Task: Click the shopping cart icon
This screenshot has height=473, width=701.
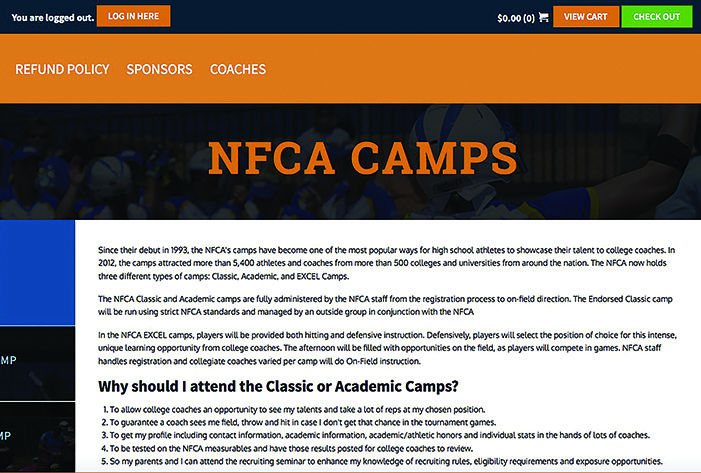Action: coord(543,17)
